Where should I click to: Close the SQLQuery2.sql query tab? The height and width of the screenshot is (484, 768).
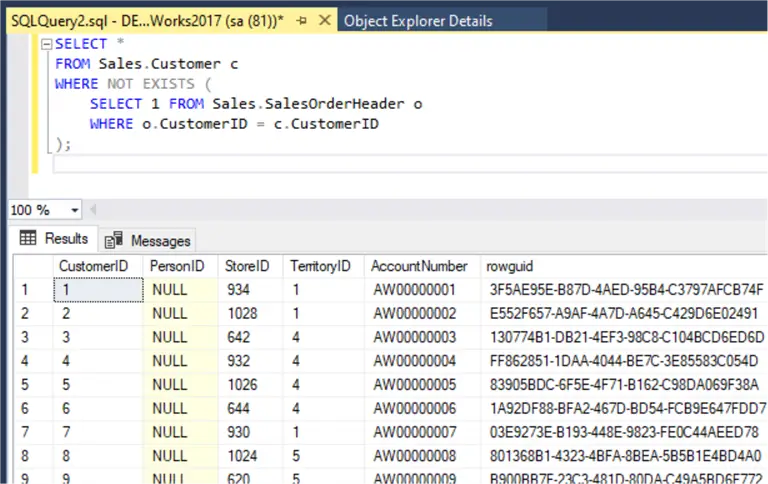pyautogui.click(x=323, y=20)
